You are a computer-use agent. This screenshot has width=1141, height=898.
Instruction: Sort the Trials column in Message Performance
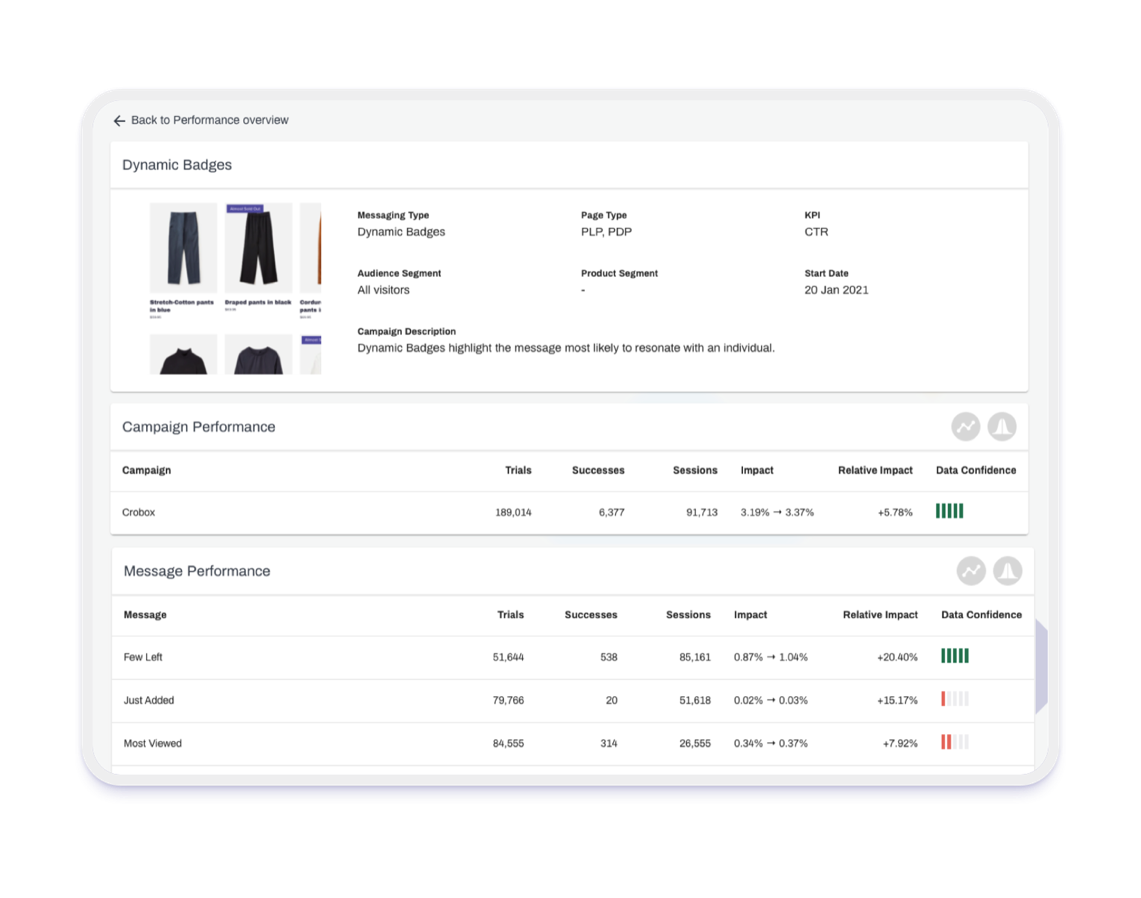coord(511,614)
